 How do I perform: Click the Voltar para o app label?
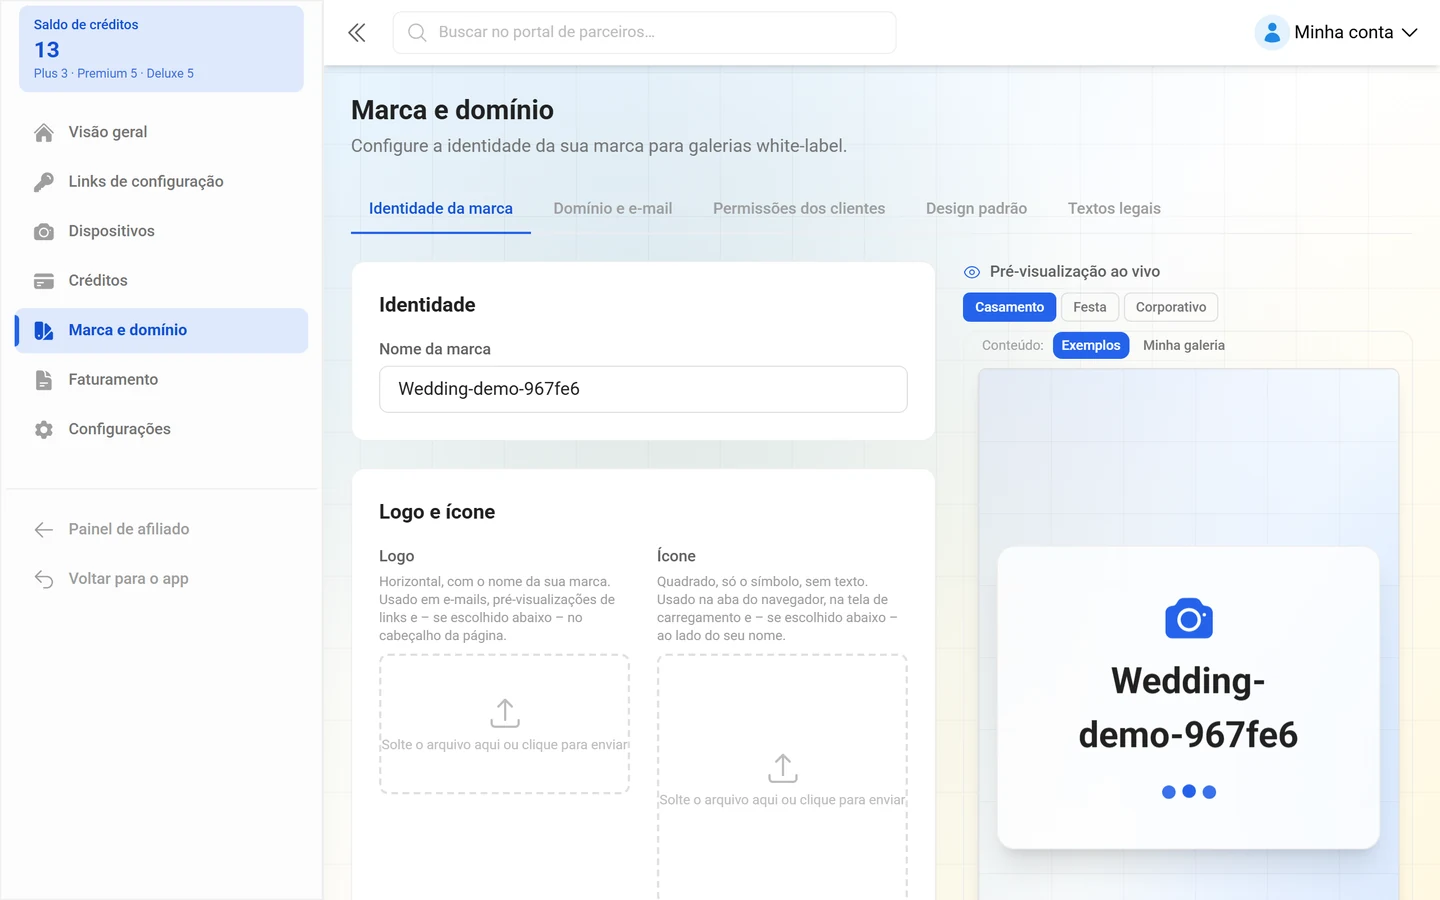pyautogui.click(x=128, y=579)
